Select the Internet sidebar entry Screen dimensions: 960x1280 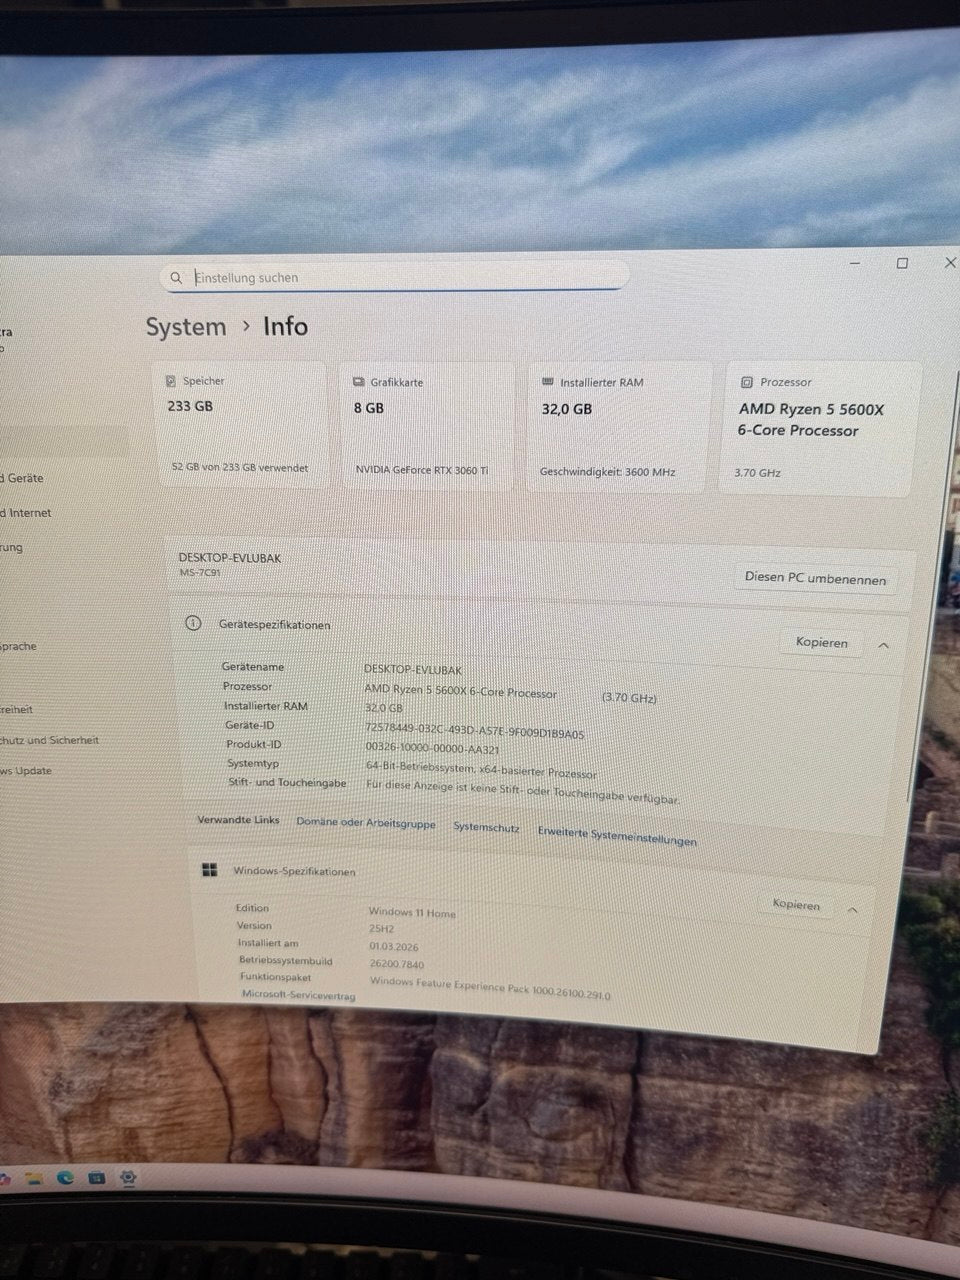click(27, 513)
